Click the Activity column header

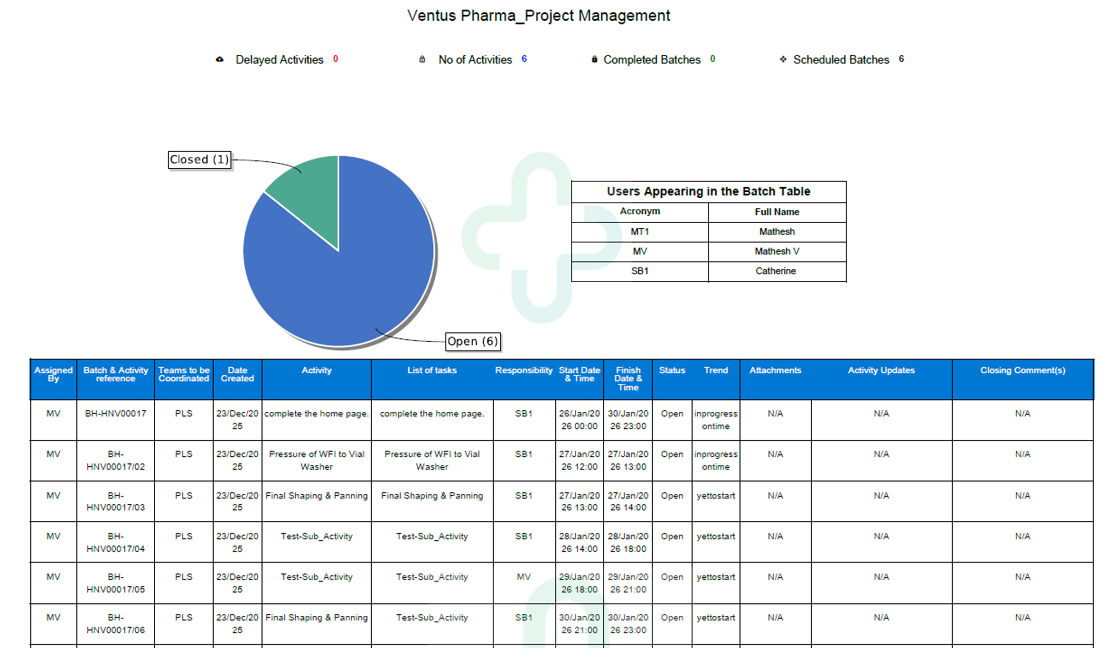pos(316,371)
